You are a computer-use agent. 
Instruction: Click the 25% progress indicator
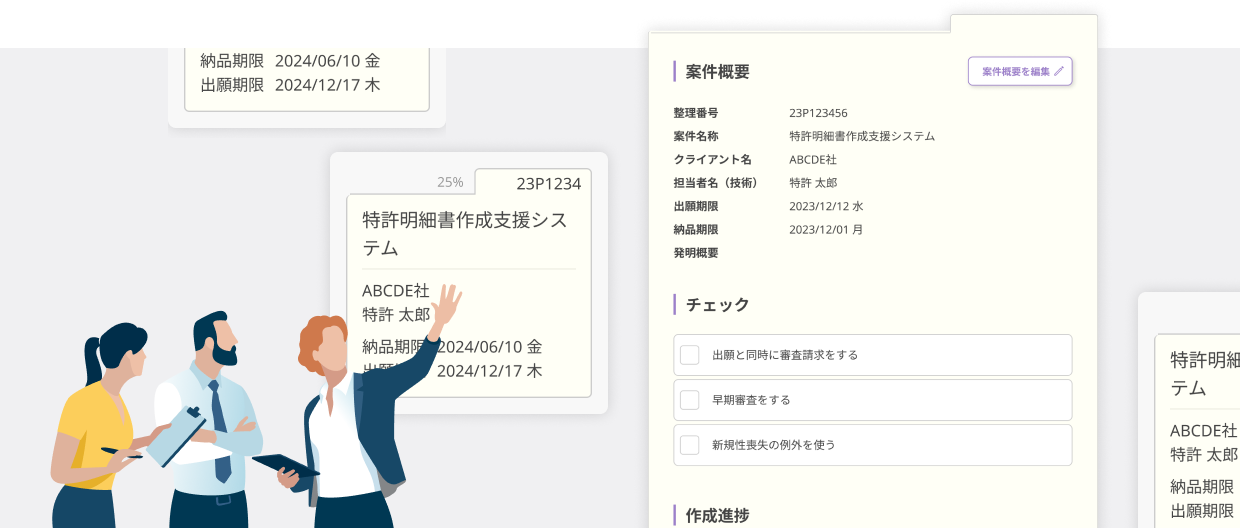tap(450, 182)
